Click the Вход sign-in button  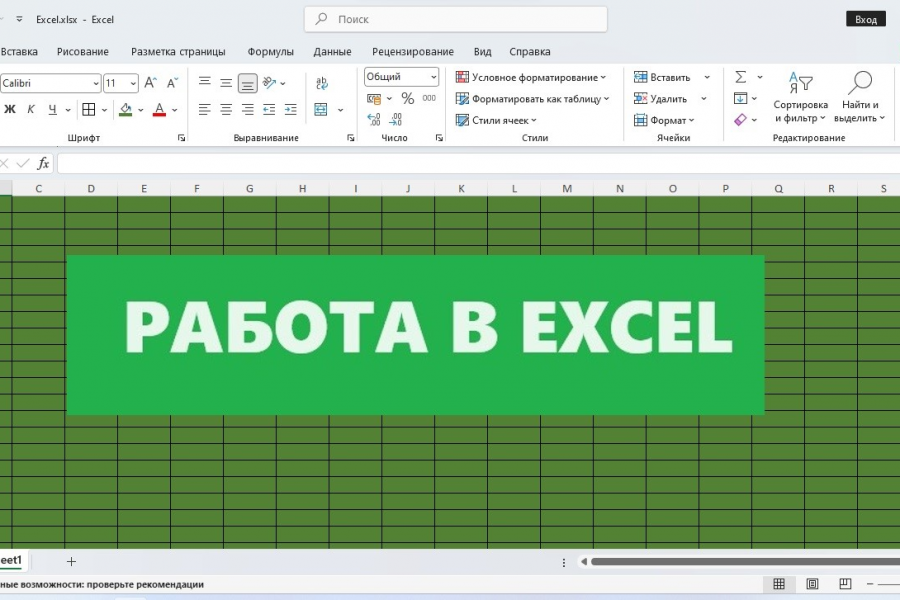(x=866, y=19)
